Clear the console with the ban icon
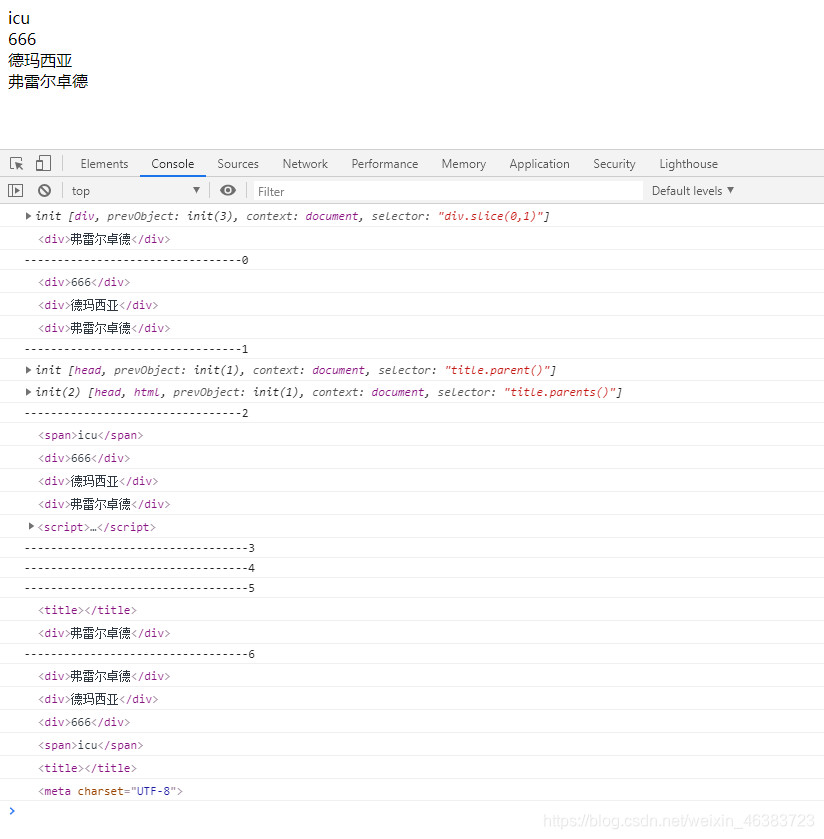This screenshot has height=839, width=824. (44, 190)
